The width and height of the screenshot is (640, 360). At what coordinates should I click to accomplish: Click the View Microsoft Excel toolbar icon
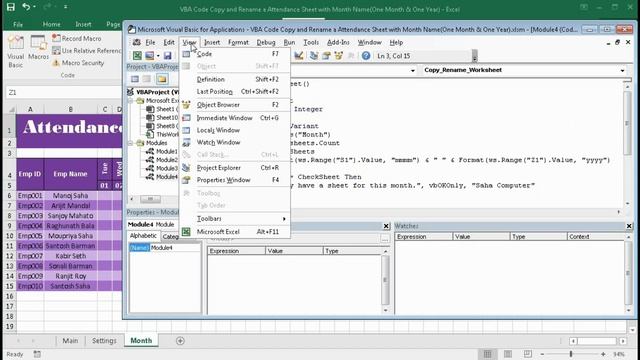click(x=137, y=56)
